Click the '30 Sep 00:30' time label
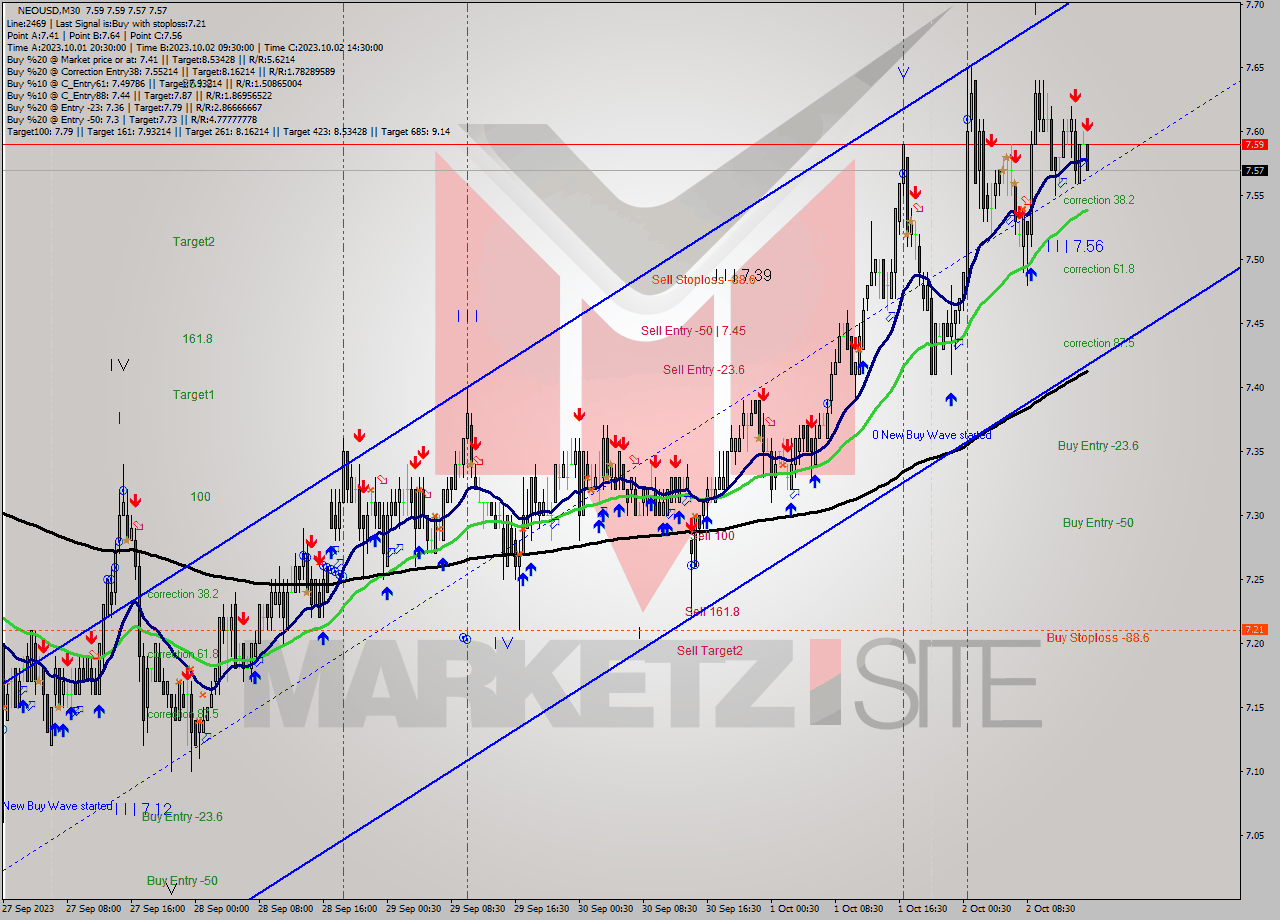 [x=605, y=909]
